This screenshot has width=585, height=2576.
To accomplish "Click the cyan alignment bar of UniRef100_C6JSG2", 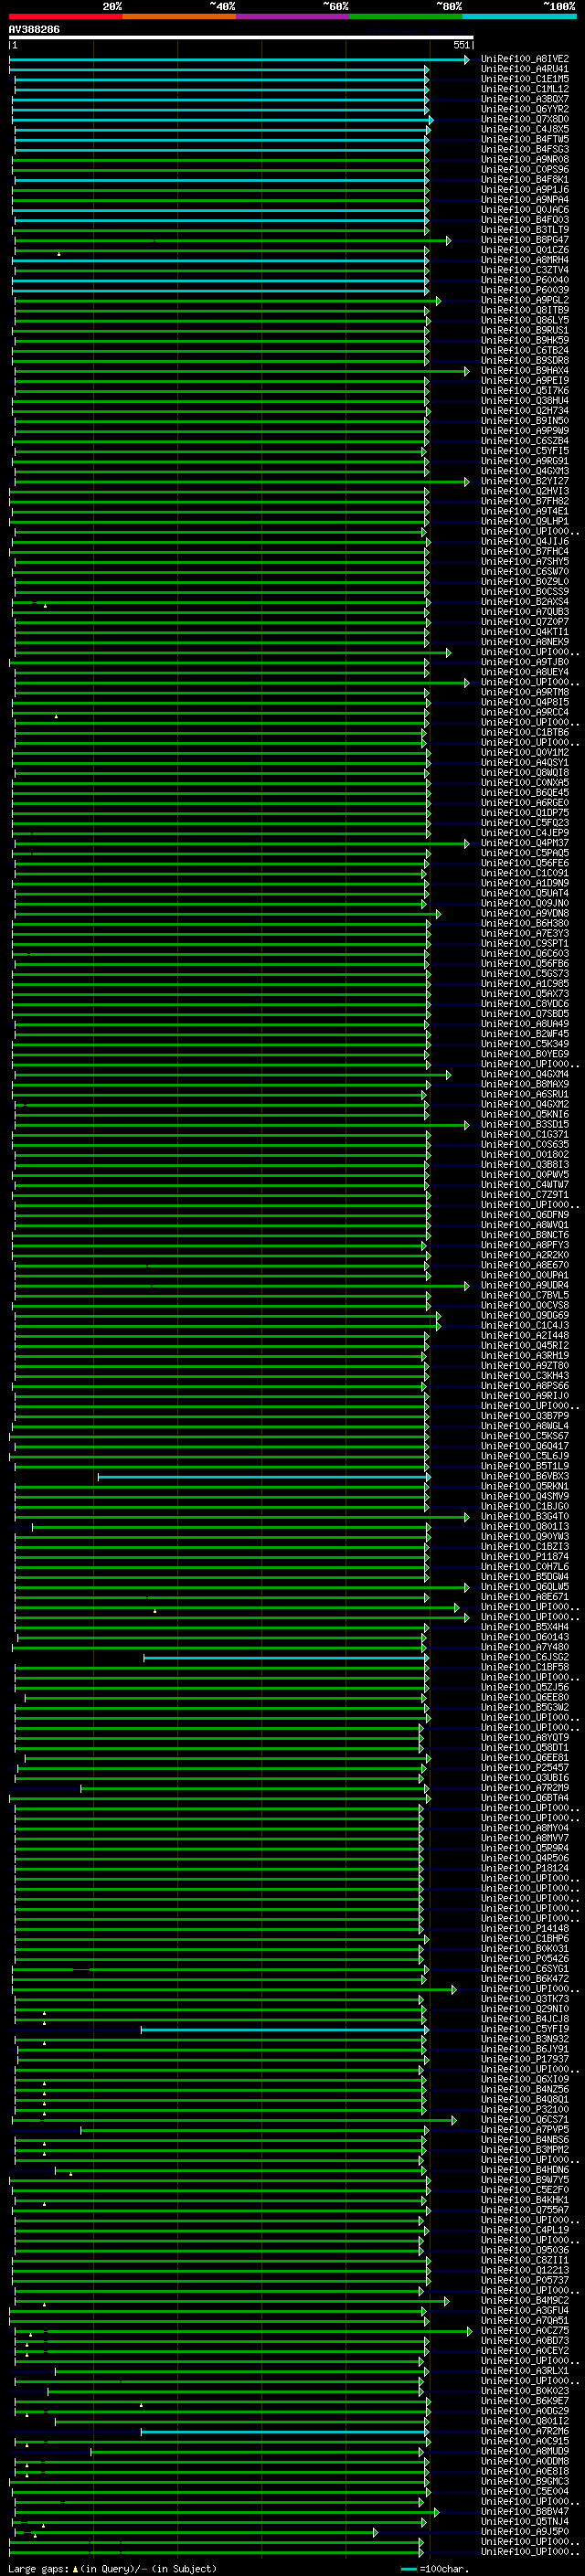I will [286, 1658].
